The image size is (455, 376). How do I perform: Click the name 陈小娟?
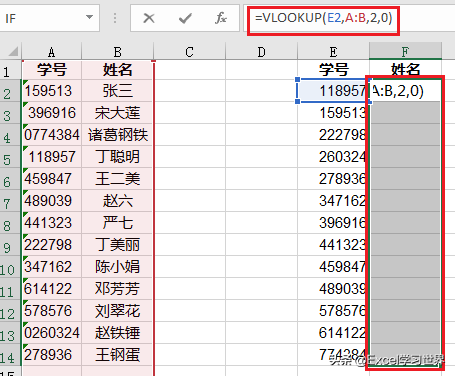coord(118,267)
